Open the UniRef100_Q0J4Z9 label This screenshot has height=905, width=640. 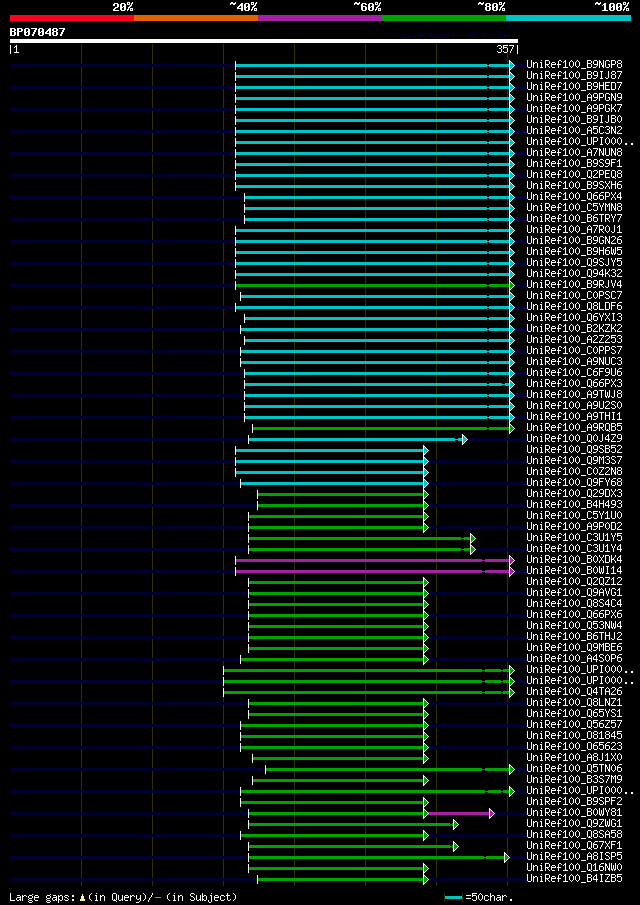point(574,439)
